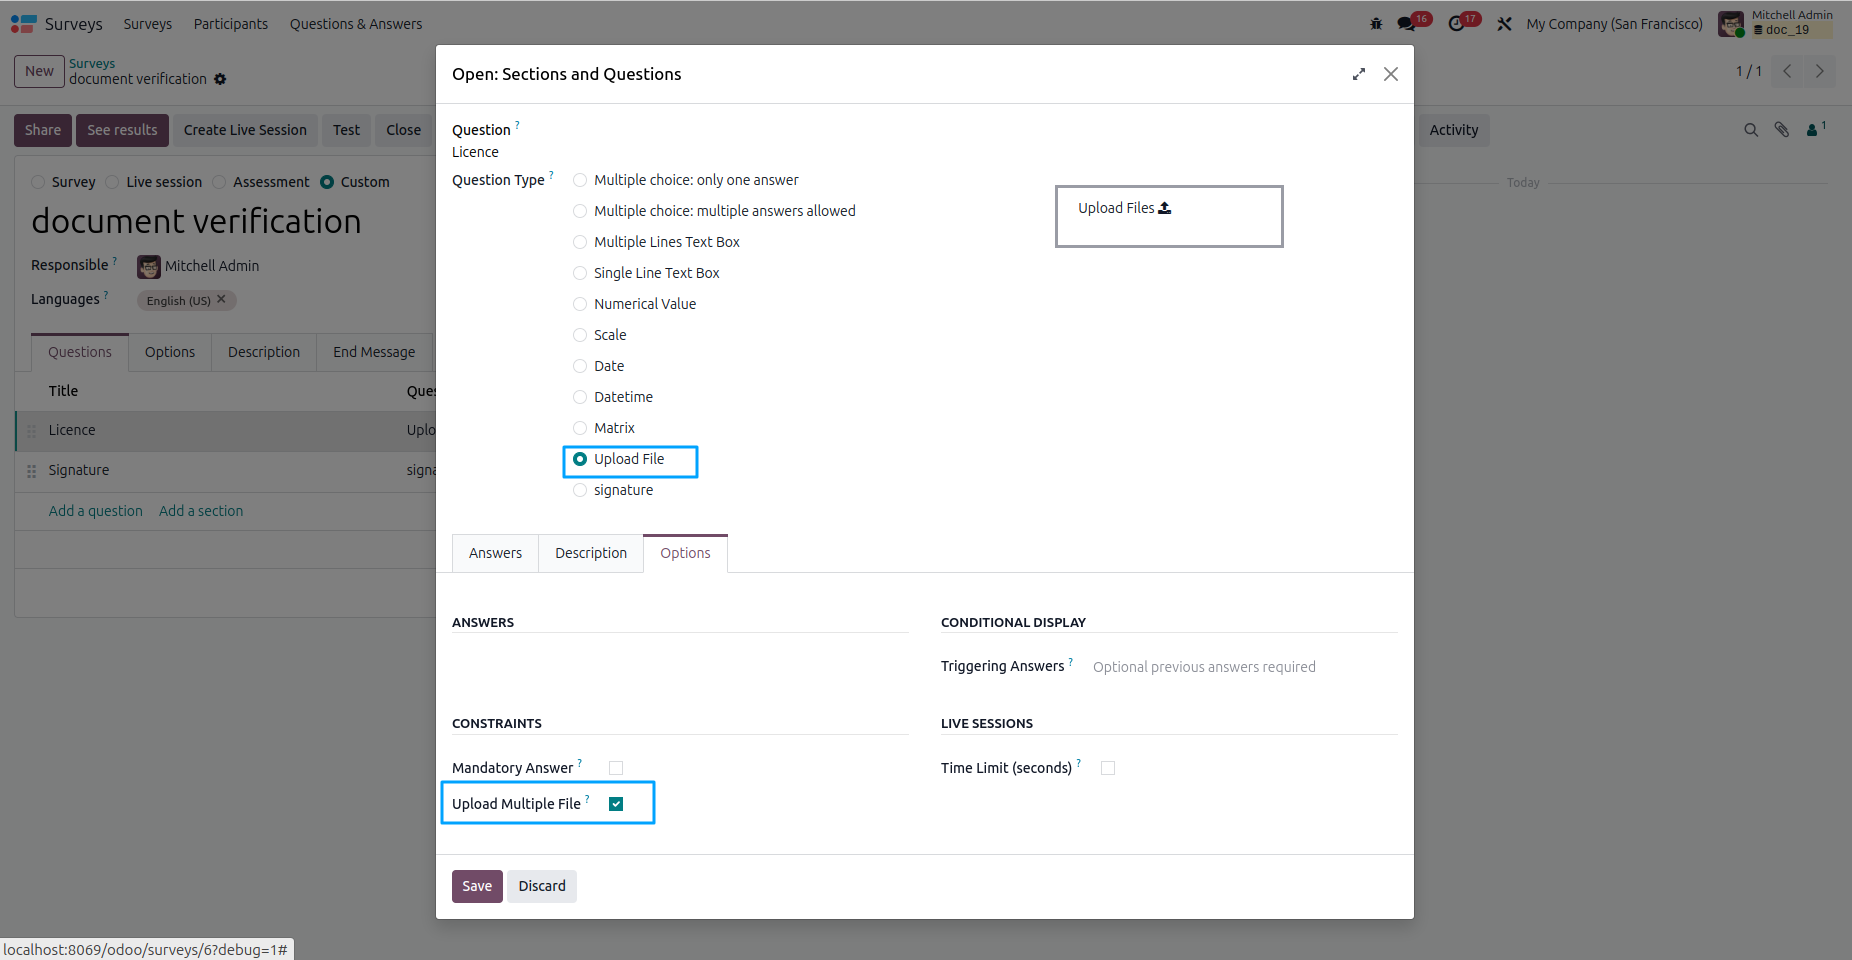Click the Activity button
Image resolution: width=1852 pixels, height=960 pixels.
1454,130
